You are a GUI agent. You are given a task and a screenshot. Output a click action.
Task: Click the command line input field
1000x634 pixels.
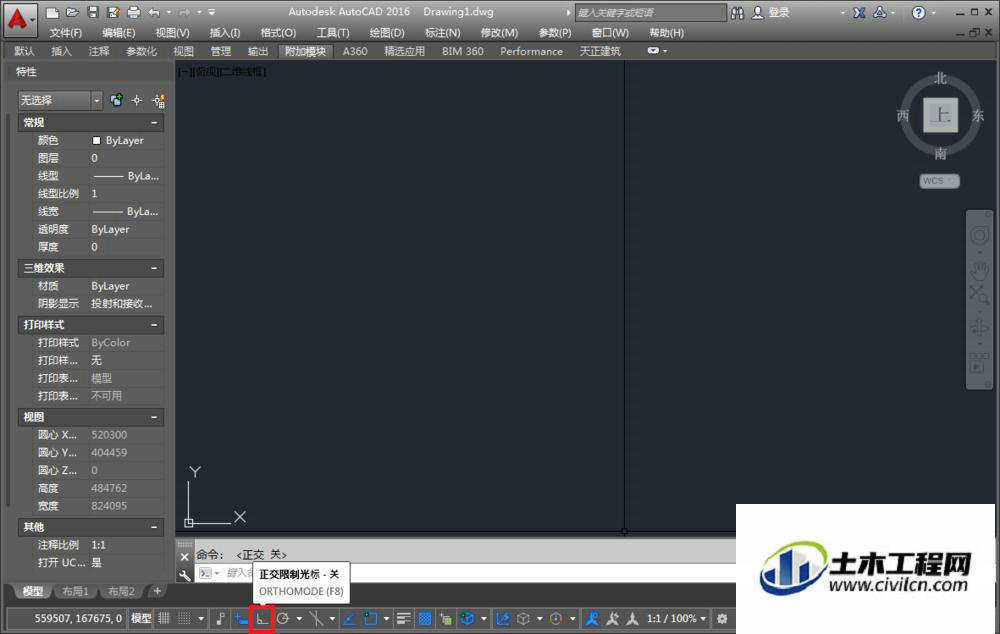pyautogui.click(x=466, y=573)
